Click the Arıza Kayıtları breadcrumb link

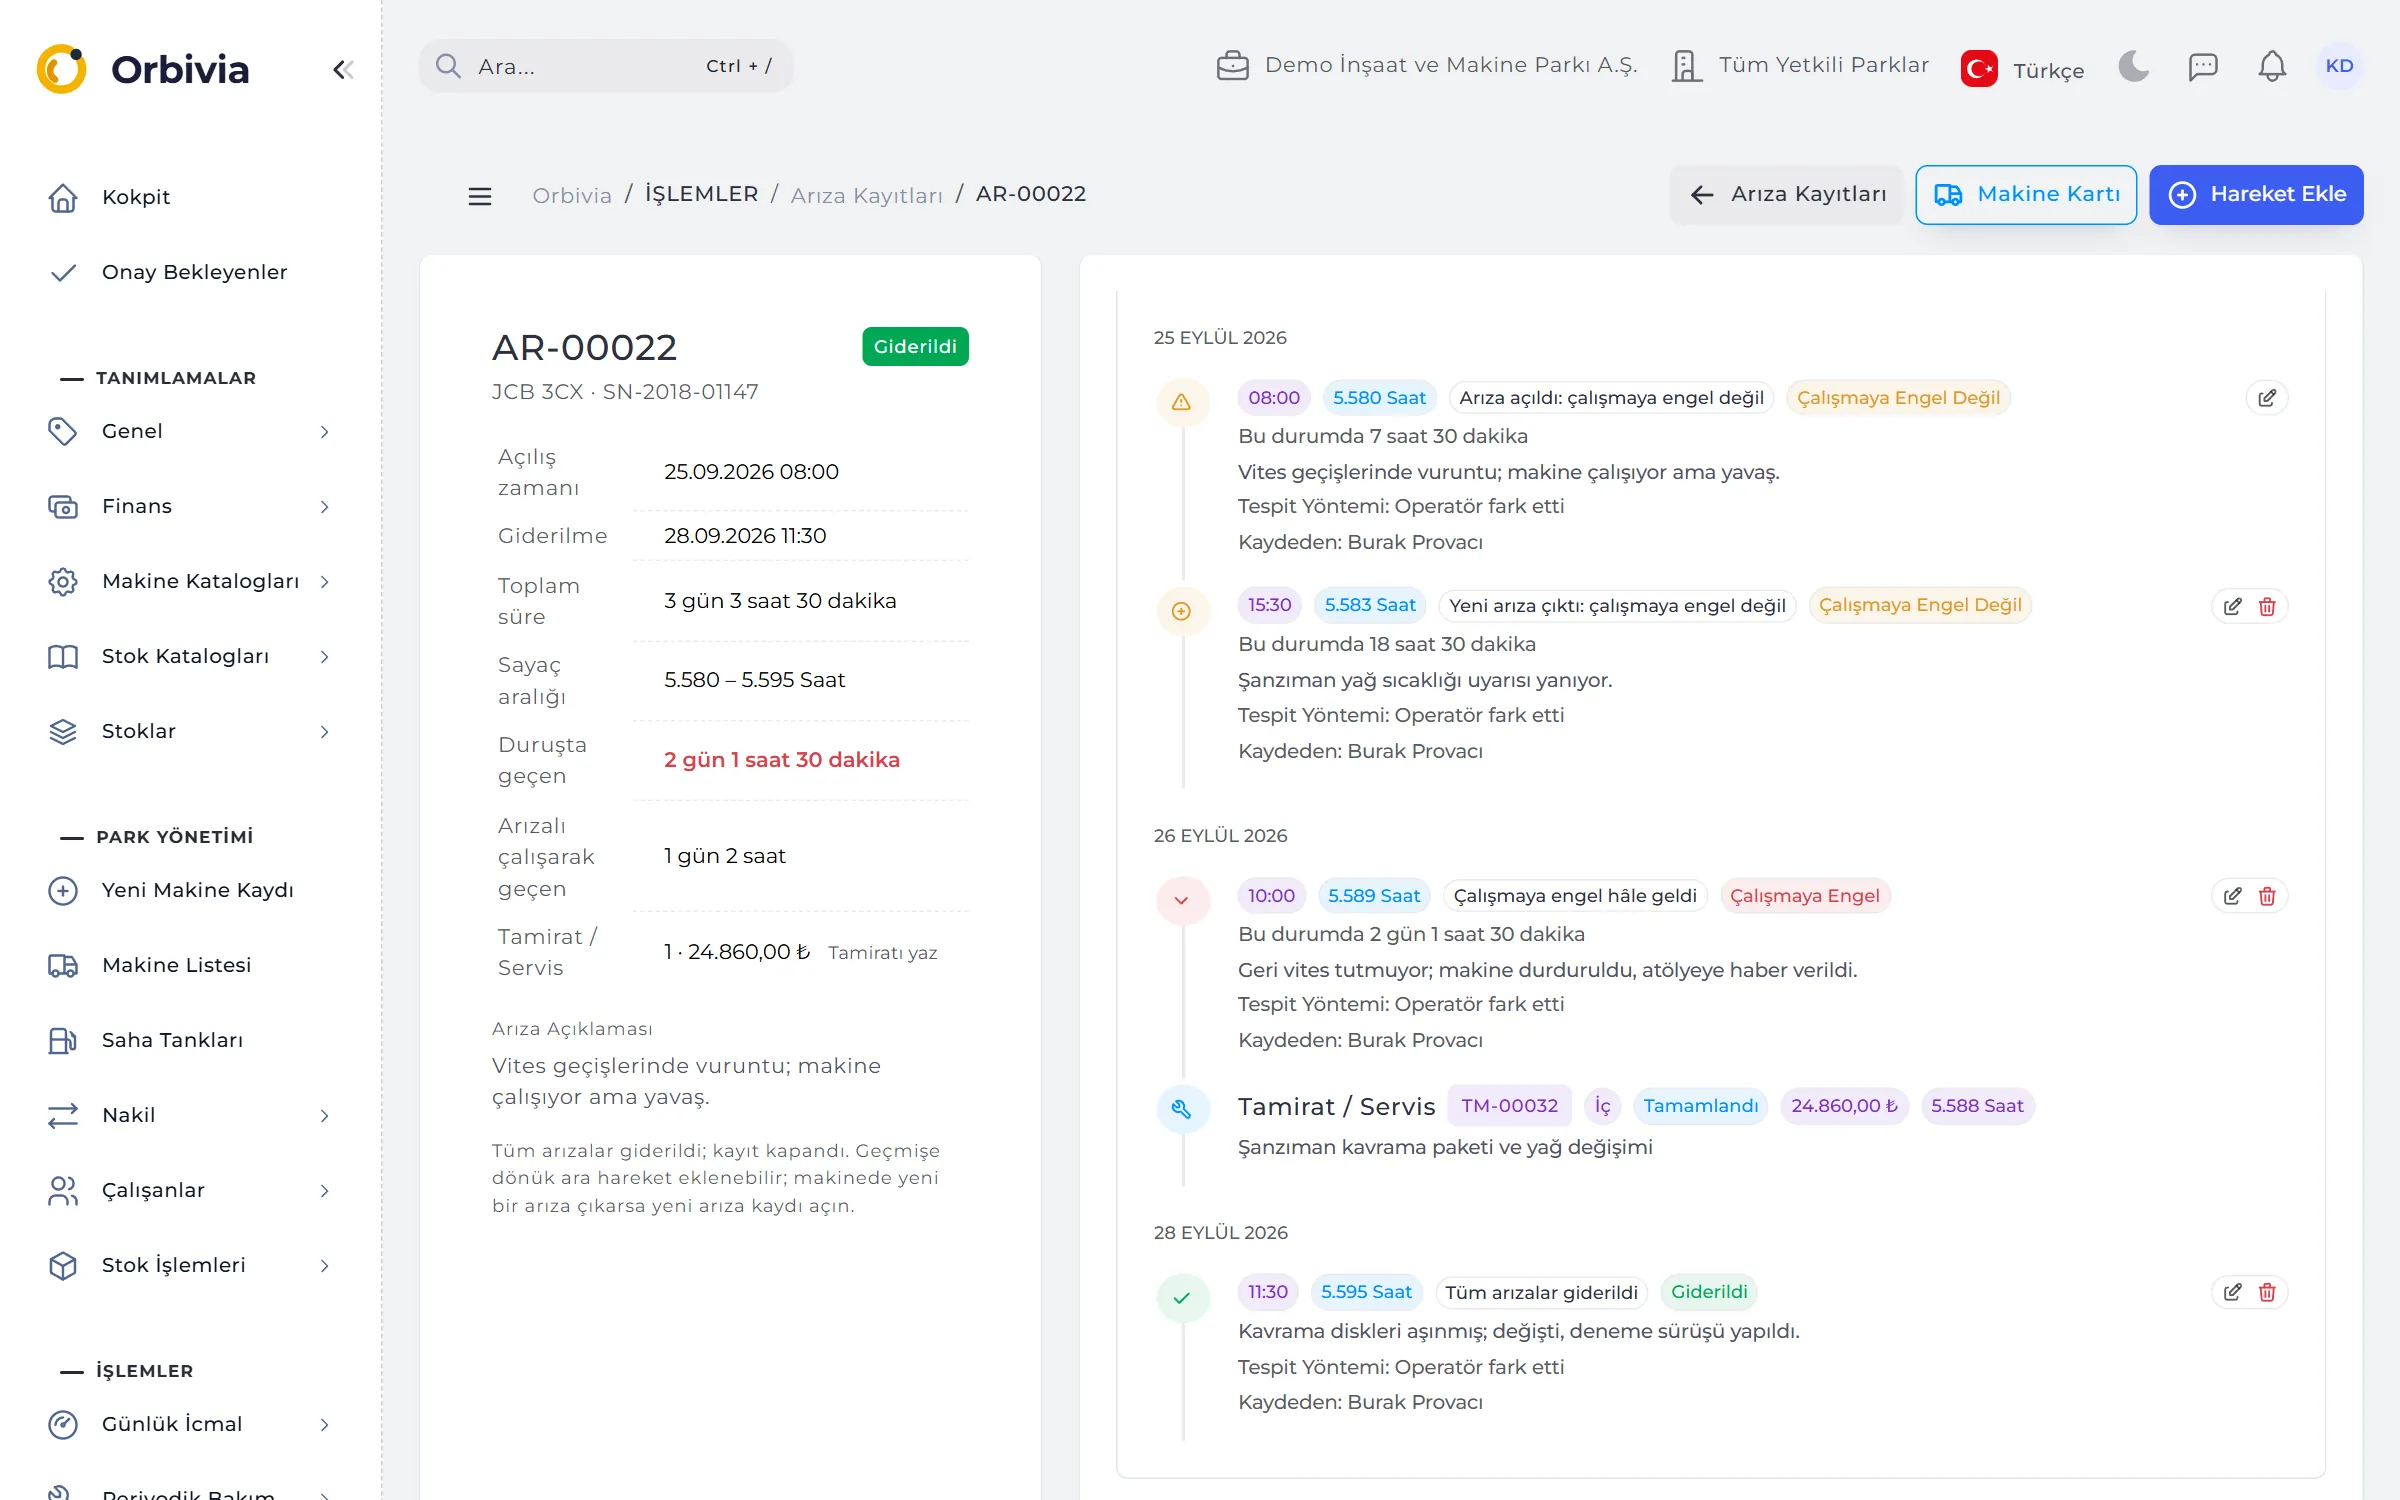pos(867,195)
